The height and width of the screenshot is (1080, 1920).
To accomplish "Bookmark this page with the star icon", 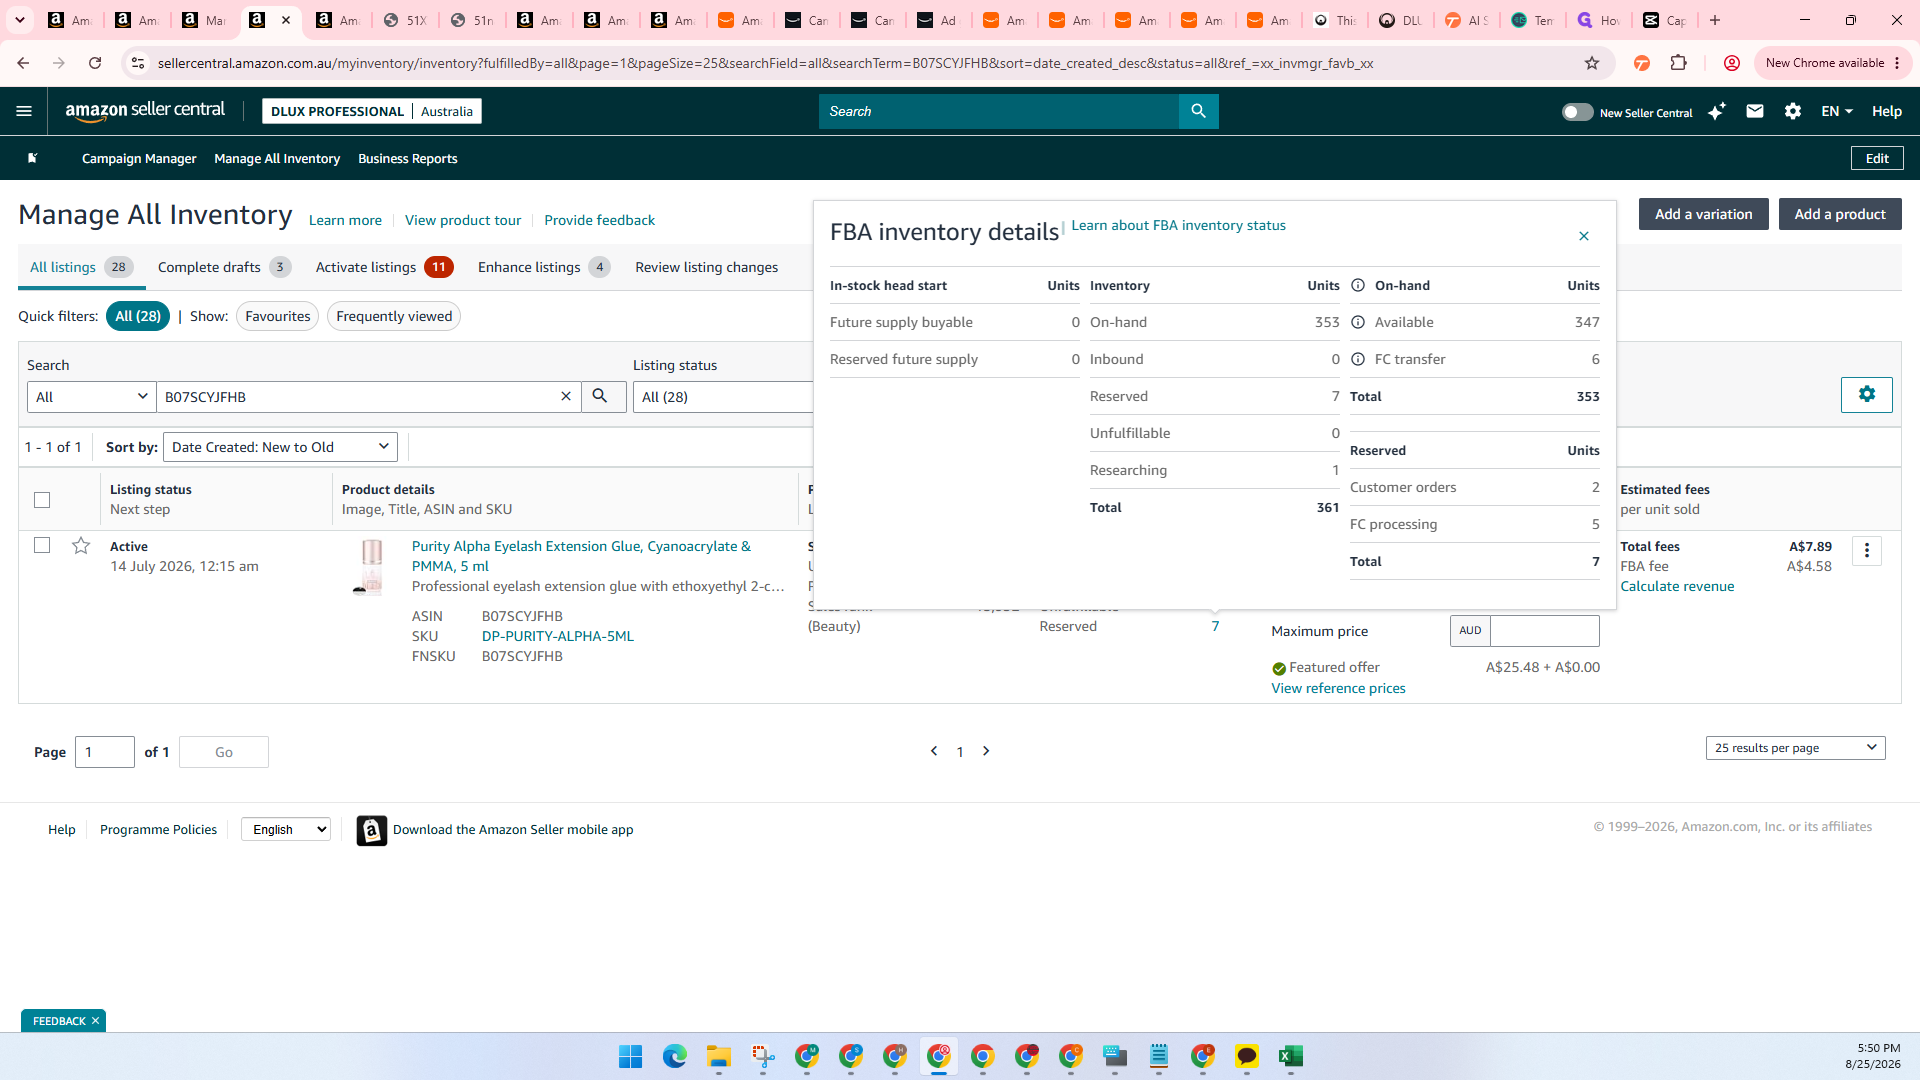I will tap(1592, 63).
